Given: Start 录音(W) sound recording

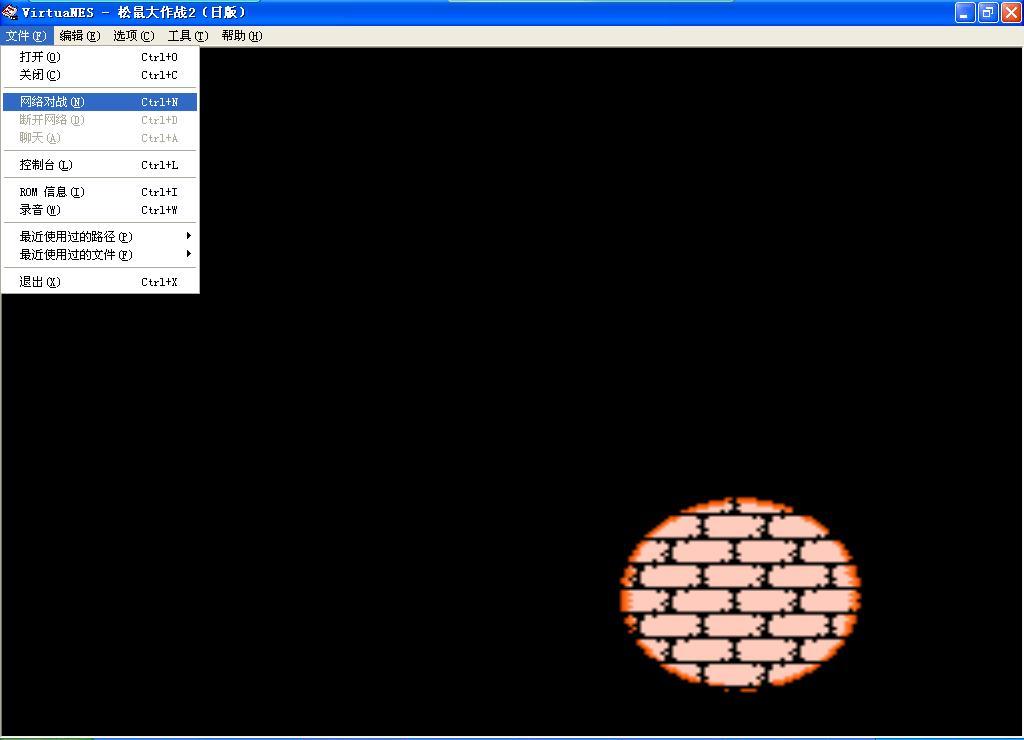Looking at the screenshot, I should pos(100,210).
